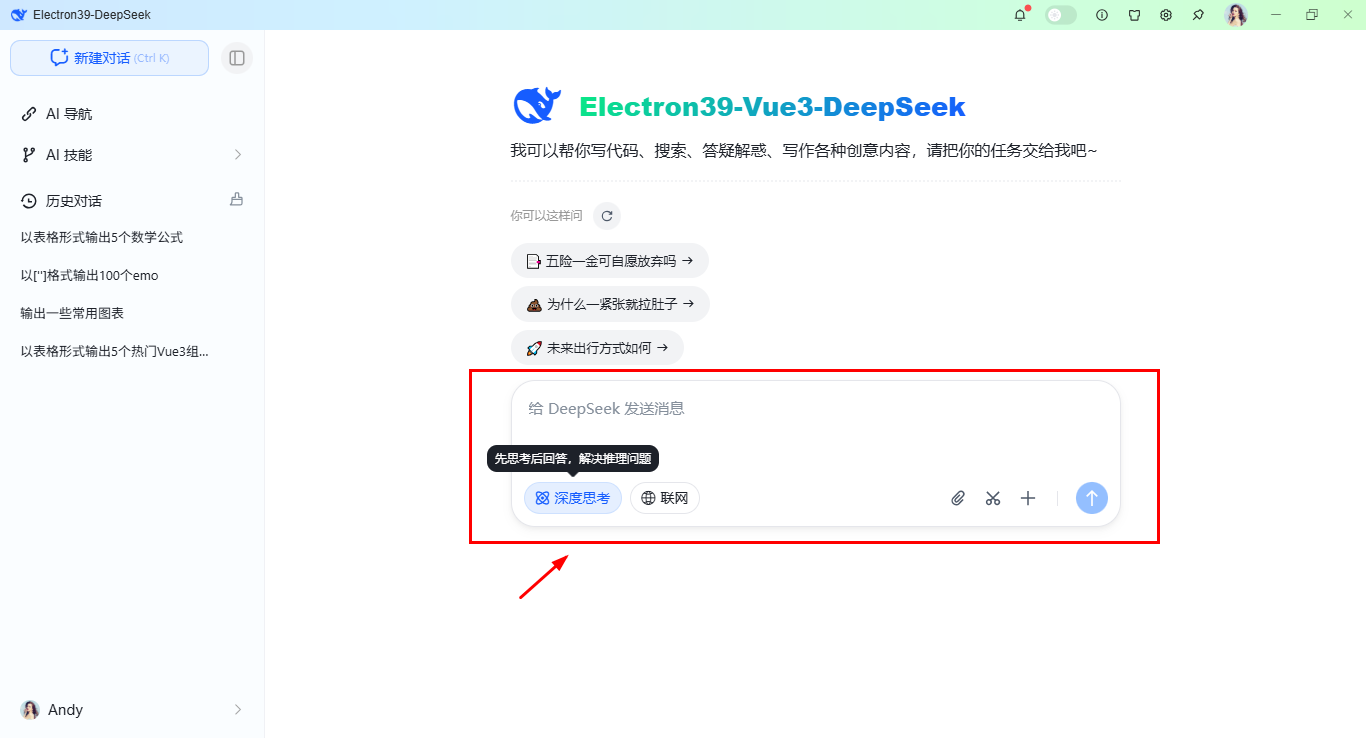This screenshot has height=738, width=1366.
Task: Open the title bar user avatar
Action: pyautogui.click(x=1237, y=15)
